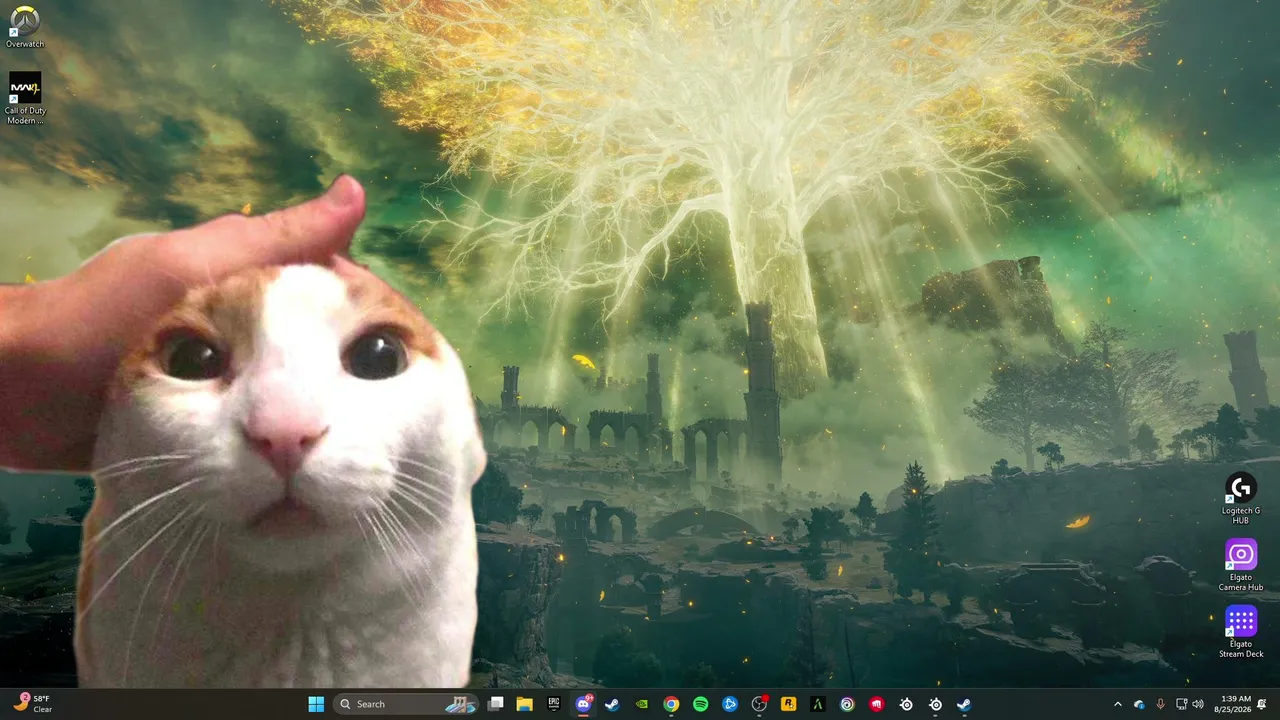1280x720 pixels.
Task: Open the OneDrive cloud tray icon
Action: 1139,704
